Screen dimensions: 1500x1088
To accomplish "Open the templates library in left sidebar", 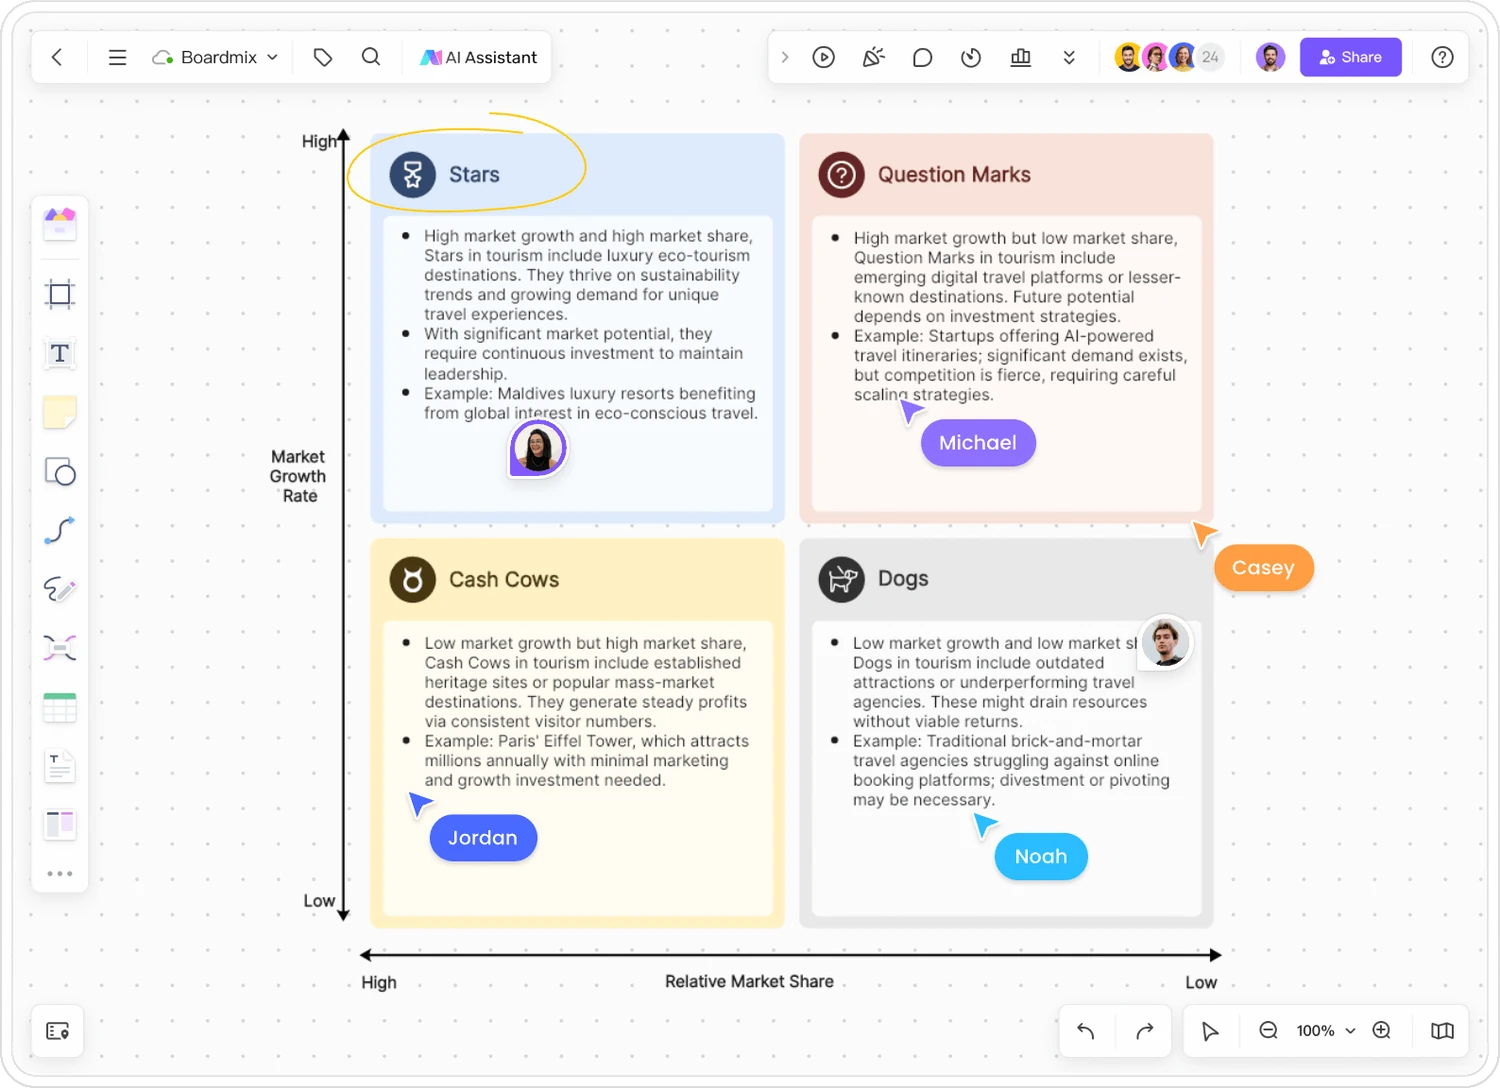I will pyautogui.click(x=60, y=223).
